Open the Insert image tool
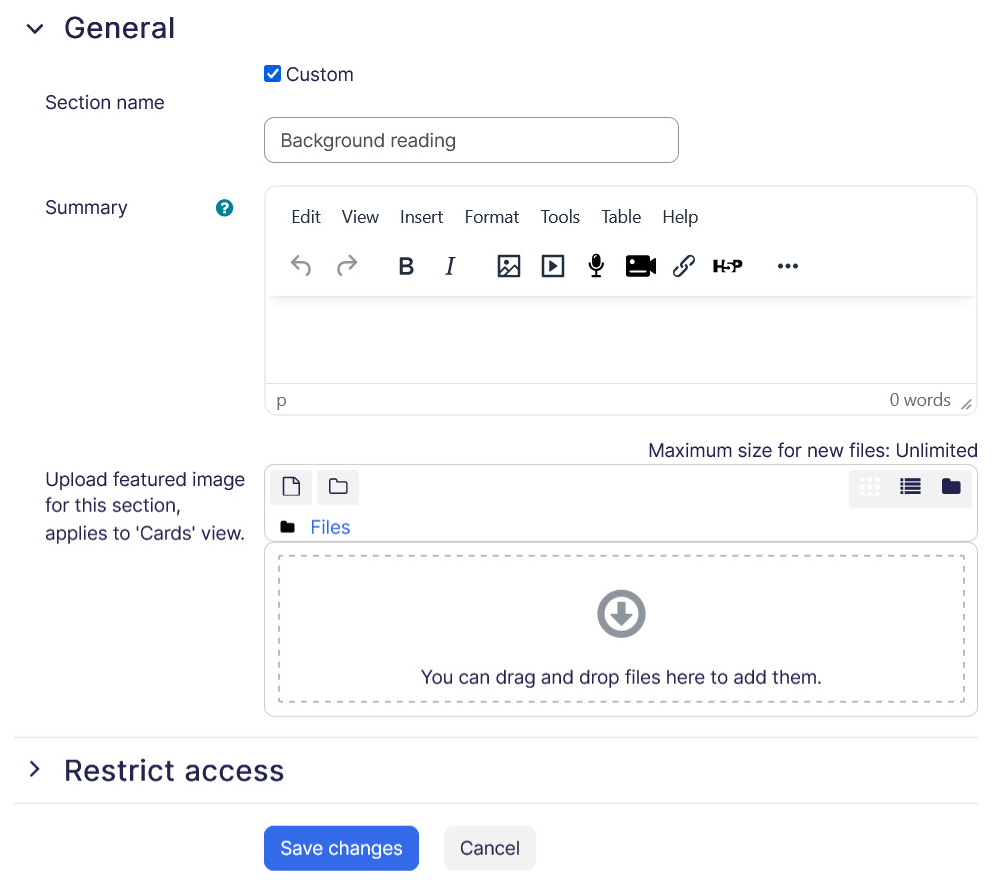The height and width of the screenshot is (886, 999). tap(508, 266)
